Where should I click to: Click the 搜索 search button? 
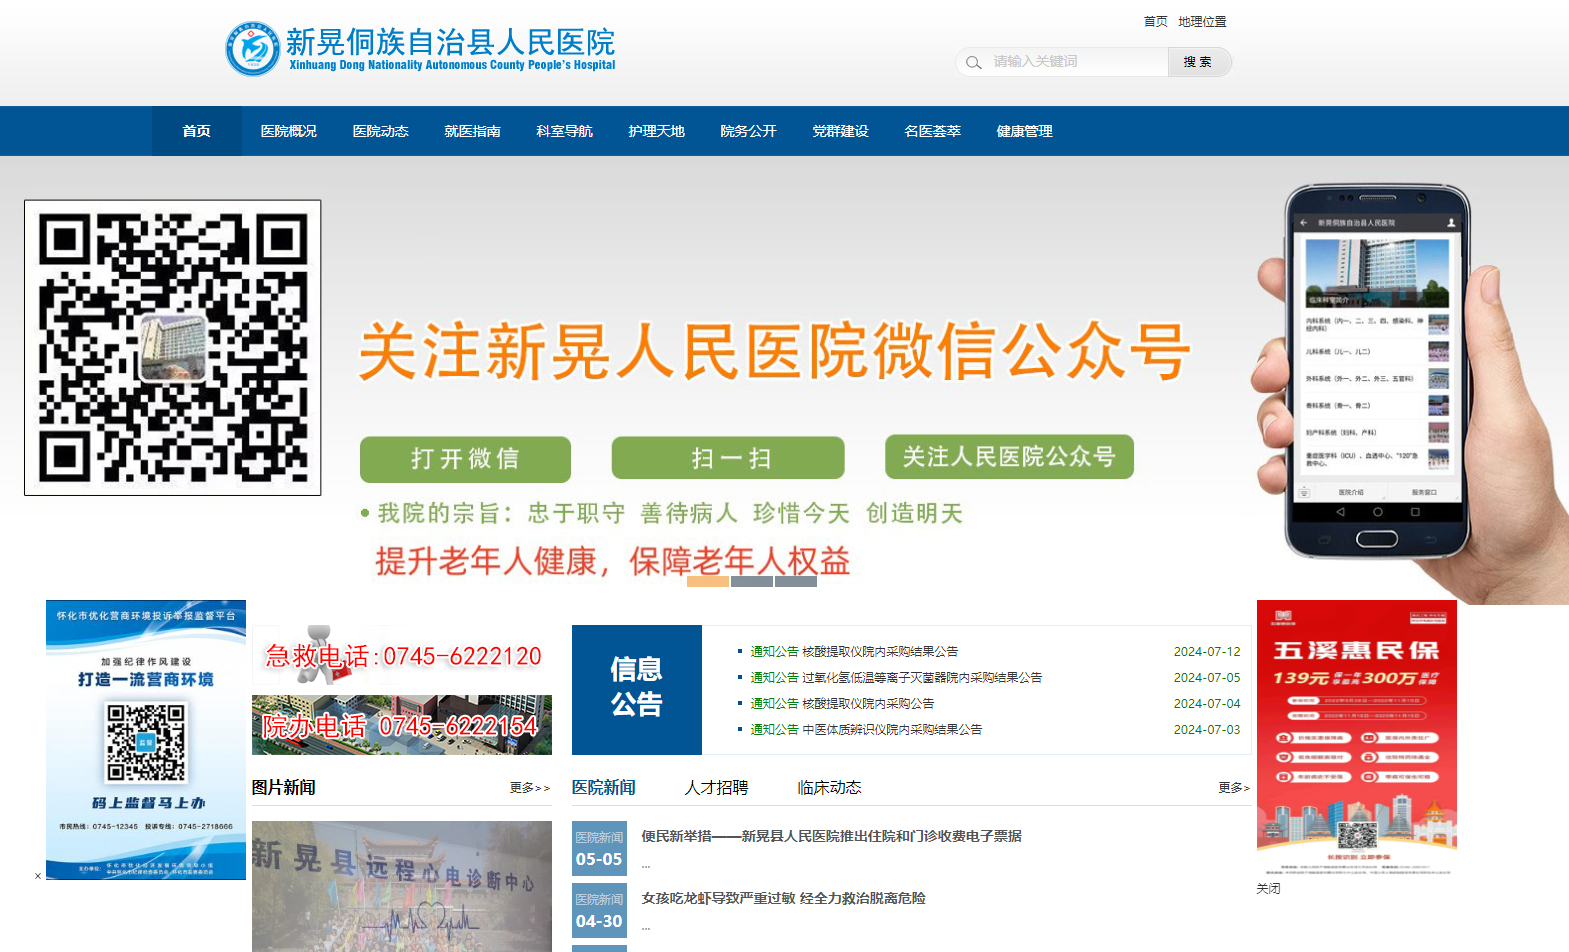(x=1198, y=62)
